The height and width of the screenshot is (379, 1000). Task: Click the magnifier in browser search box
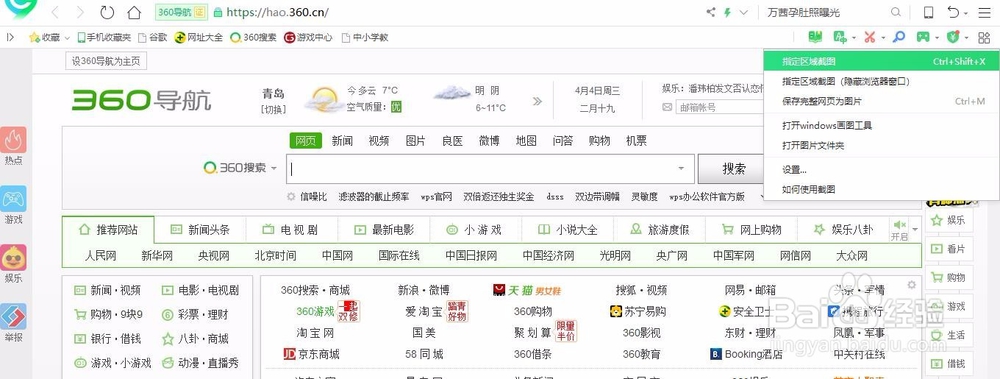coord(896,12)
